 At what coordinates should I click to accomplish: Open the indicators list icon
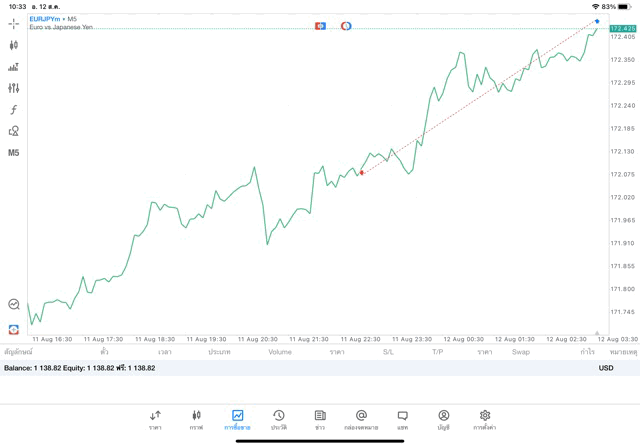(14, 67)
